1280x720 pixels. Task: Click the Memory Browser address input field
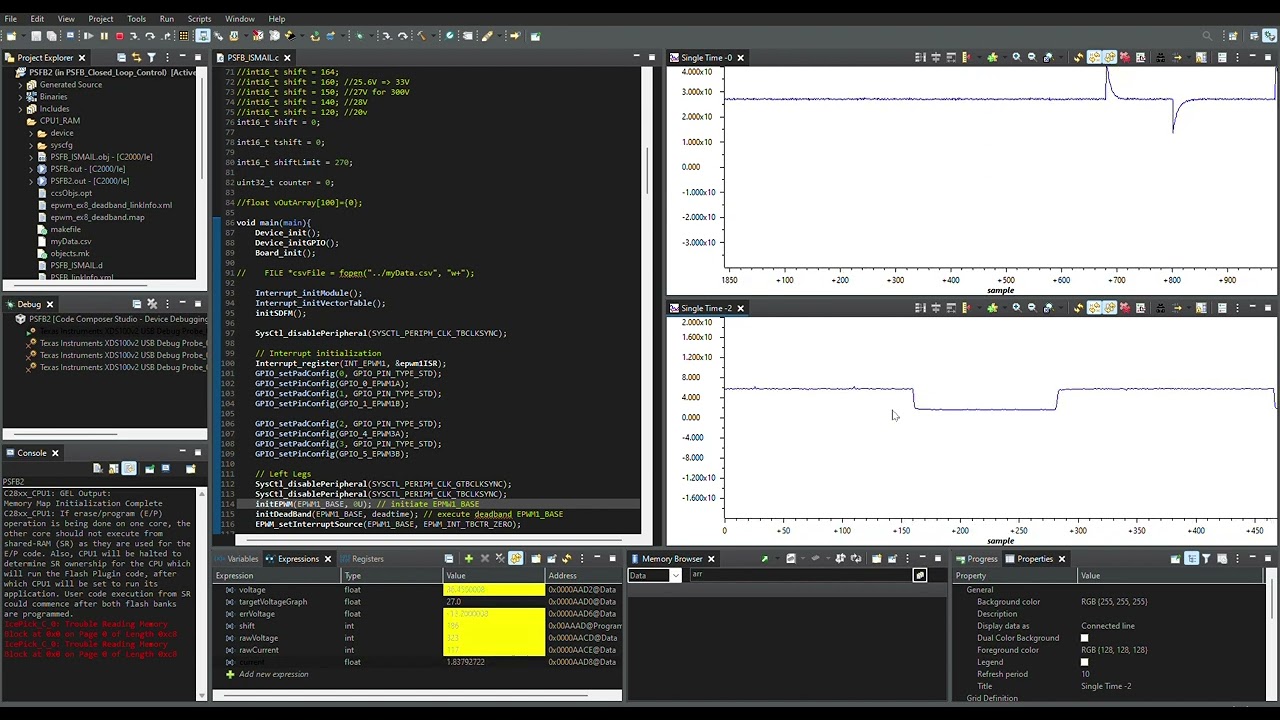point(800,576)
